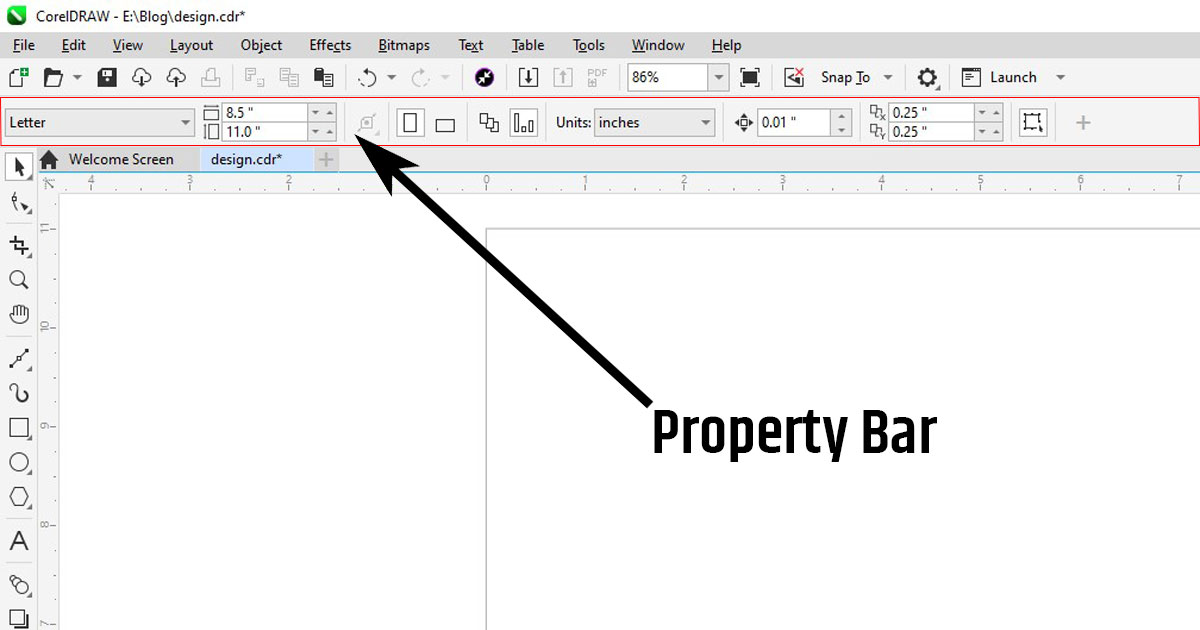
Task: Open the Letter page size dropdown
Action: tap(185, 123)
